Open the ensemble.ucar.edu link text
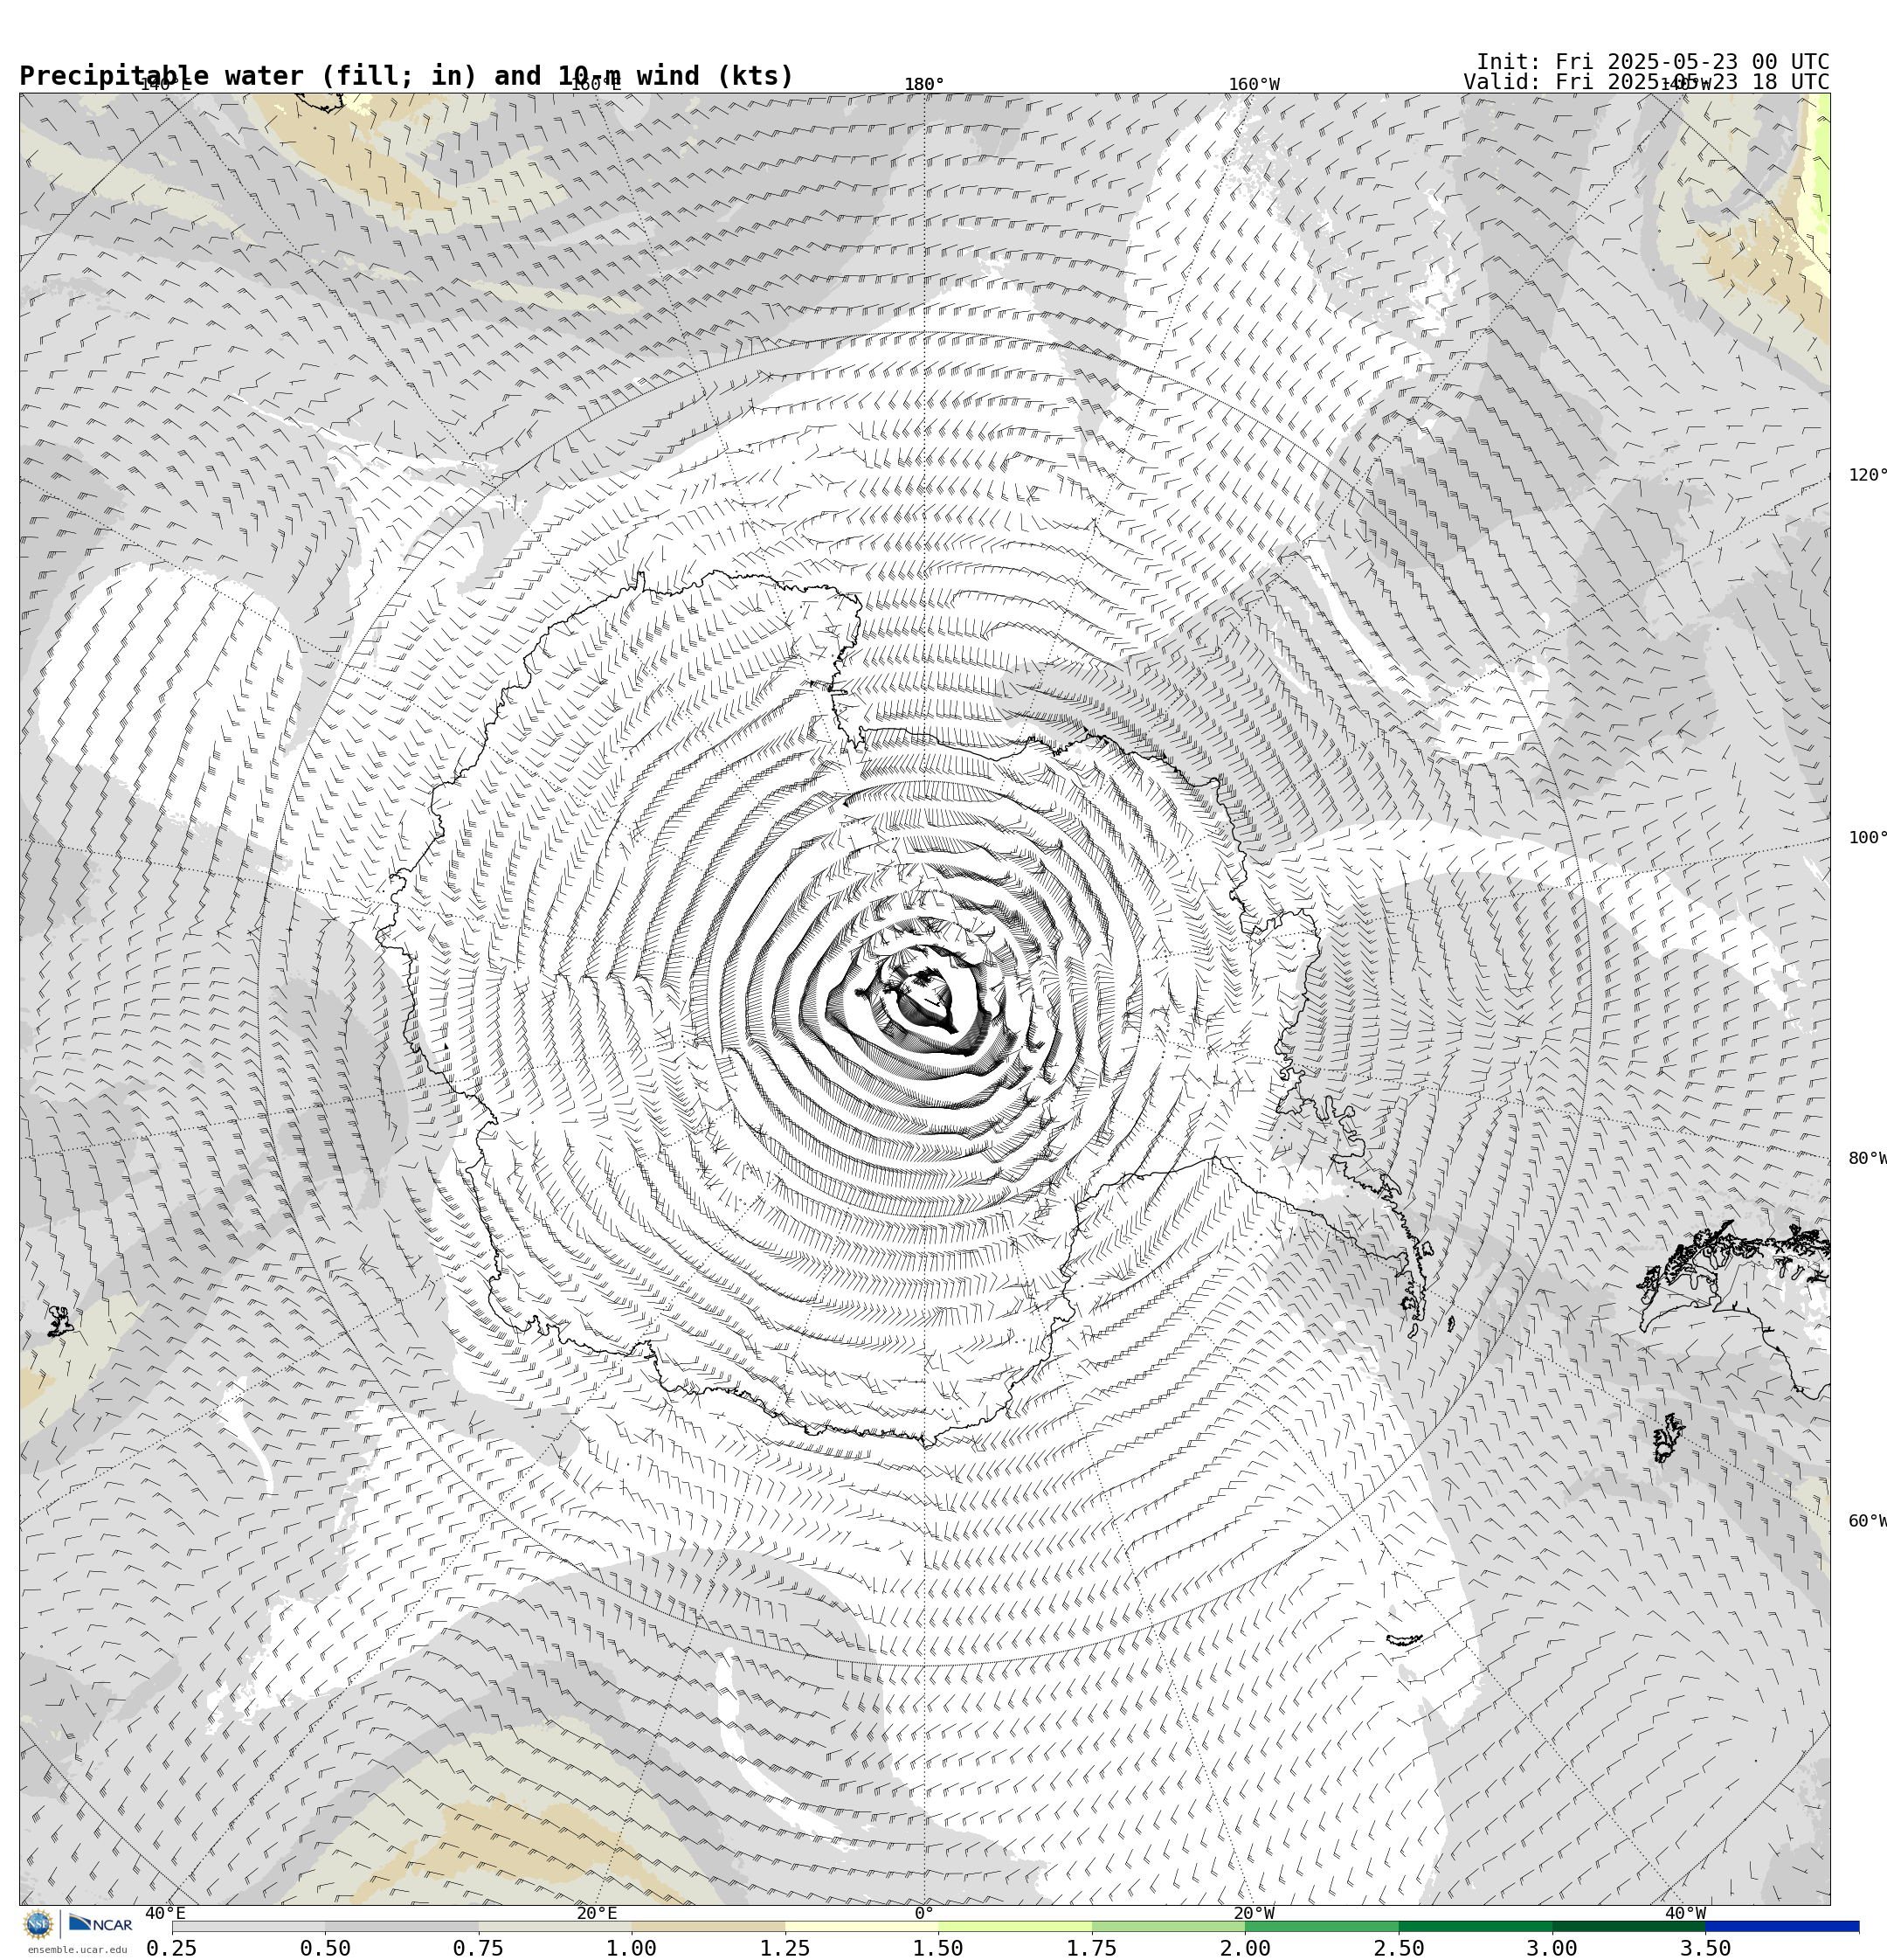 coord(77,1949)
